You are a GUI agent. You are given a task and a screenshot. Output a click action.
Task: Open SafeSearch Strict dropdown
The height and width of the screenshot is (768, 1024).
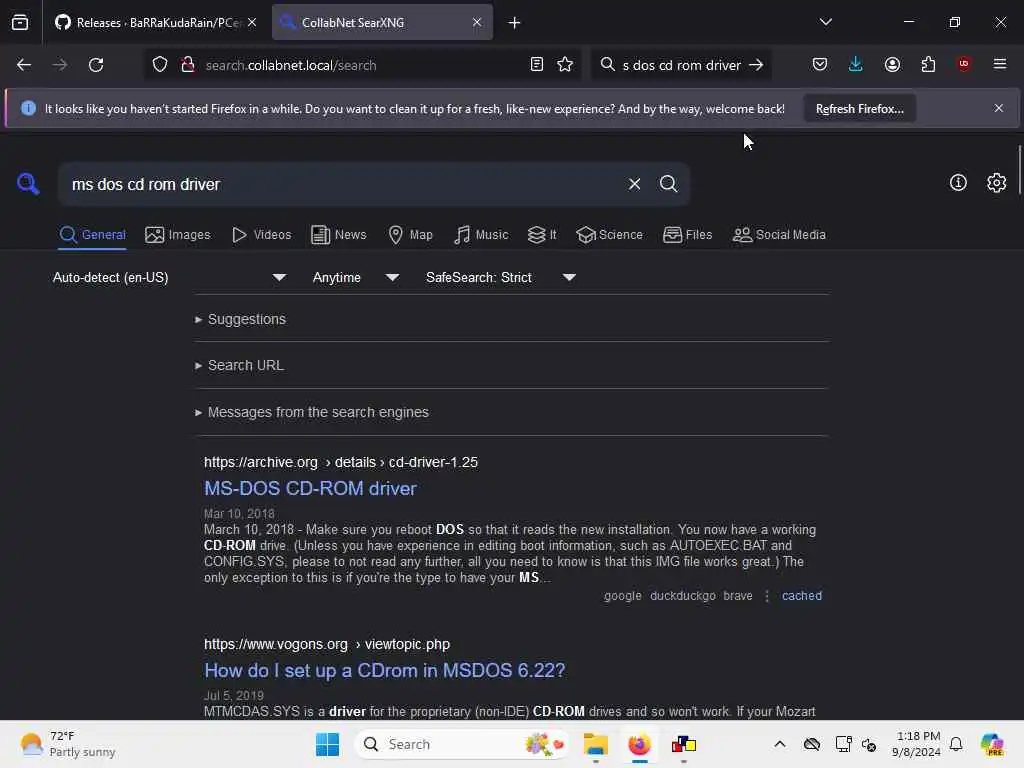[x=501, y=278]
